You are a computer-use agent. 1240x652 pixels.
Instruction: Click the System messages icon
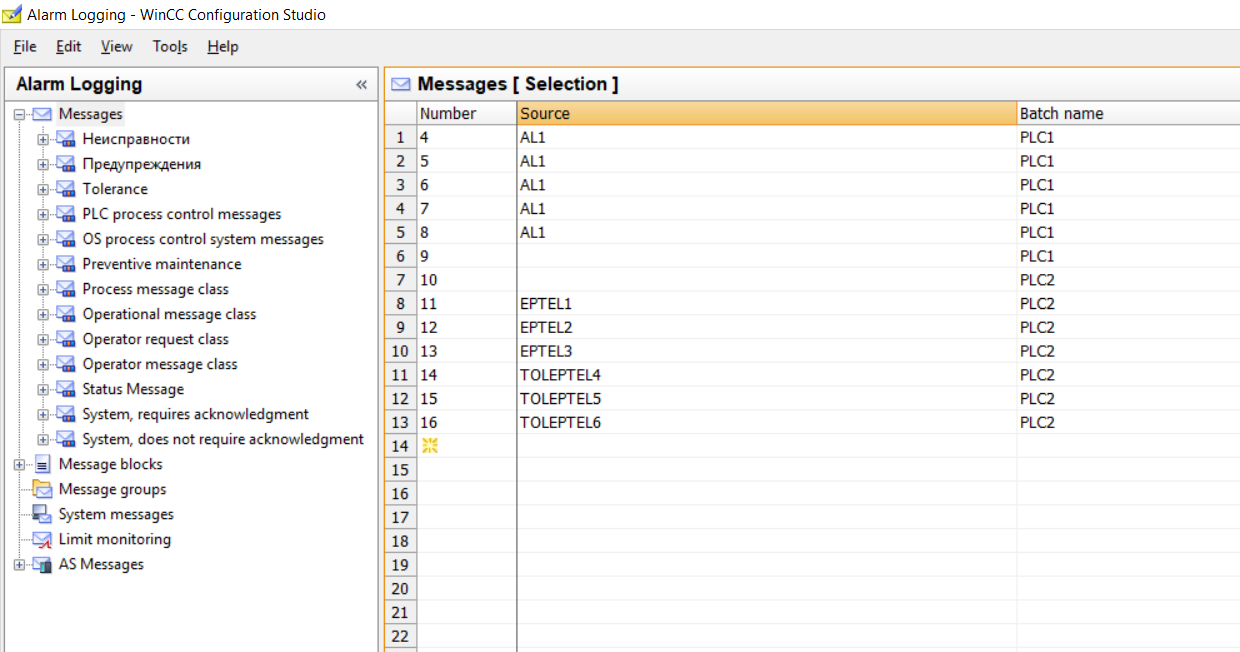coord(42,514)
